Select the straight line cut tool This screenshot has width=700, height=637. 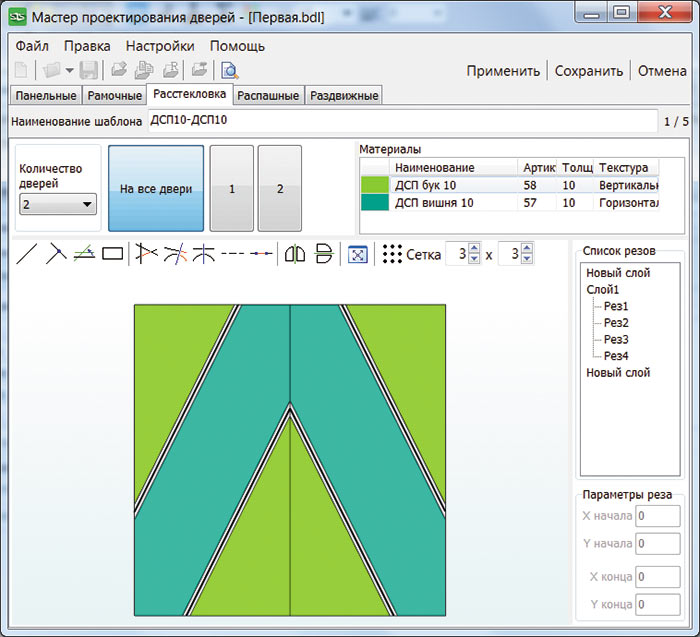pos(27,254)
